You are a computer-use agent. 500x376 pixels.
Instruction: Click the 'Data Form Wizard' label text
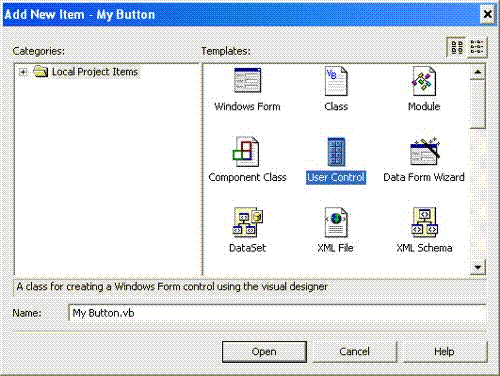[424, 177]
